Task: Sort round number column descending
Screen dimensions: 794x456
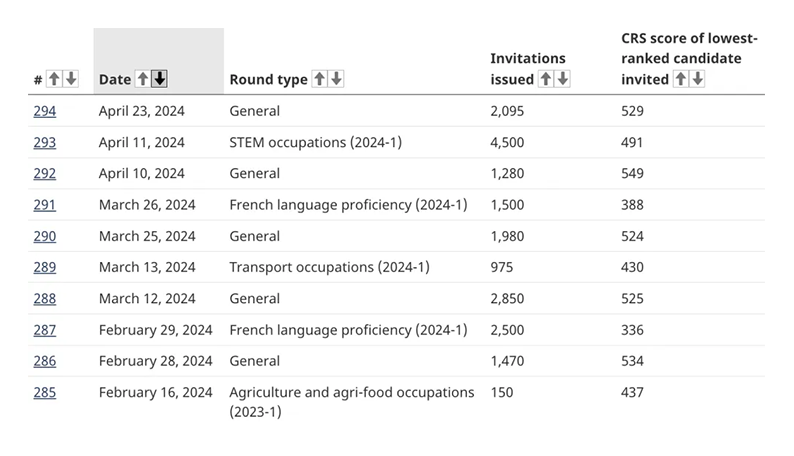Action: coord(70,79)
